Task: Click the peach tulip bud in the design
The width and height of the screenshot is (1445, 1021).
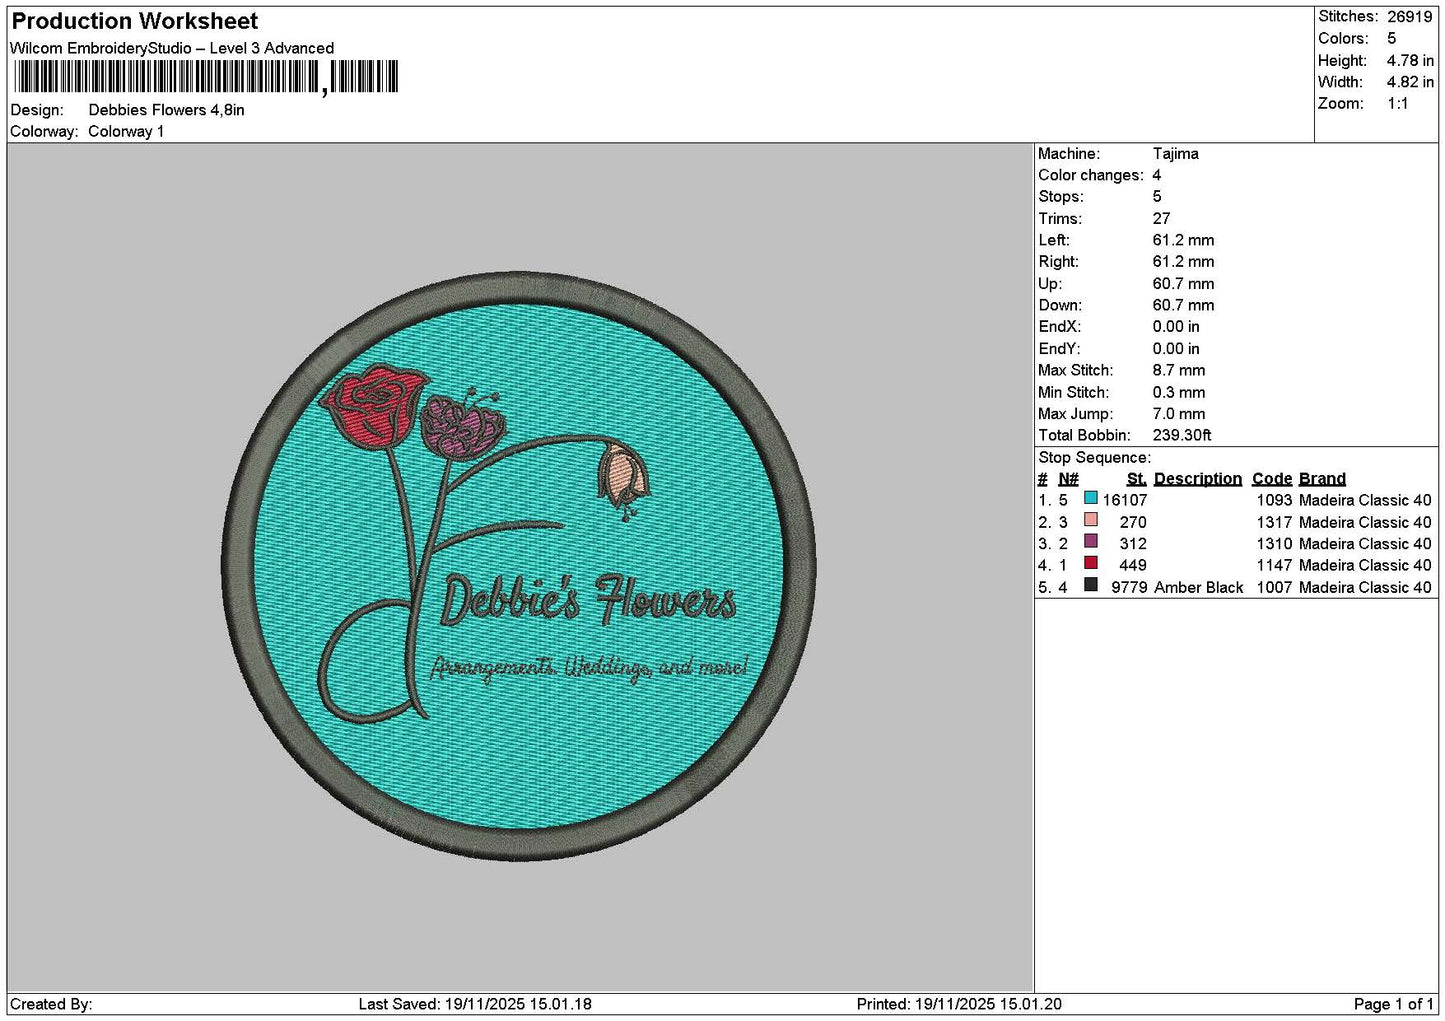Action: (623, 477)
